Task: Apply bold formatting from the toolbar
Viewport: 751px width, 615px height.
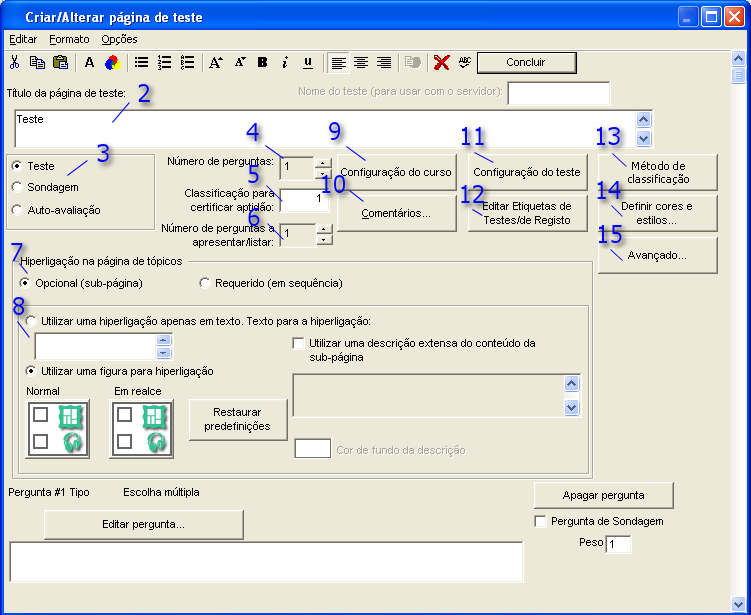Action: point(262,62)
